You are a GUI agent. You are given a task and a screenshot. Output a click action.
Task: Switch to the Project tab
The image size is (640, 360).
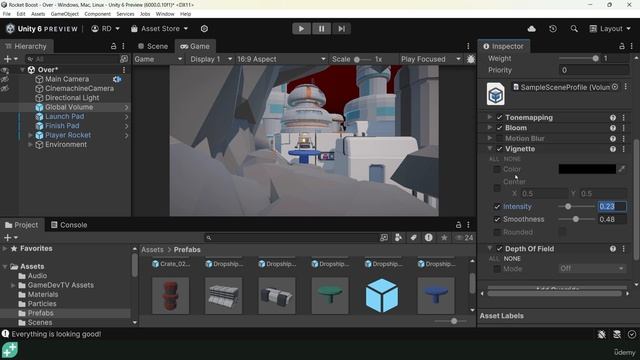22,225
